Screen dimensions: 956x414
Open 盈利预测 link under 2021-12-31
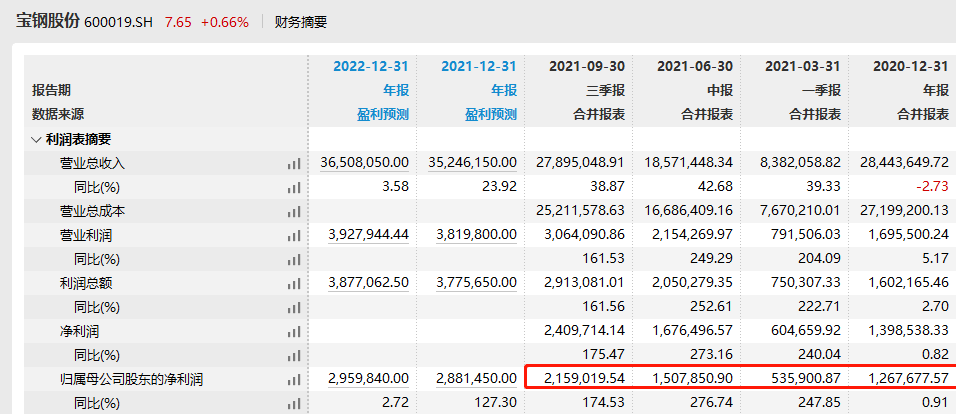pos(491,114)
